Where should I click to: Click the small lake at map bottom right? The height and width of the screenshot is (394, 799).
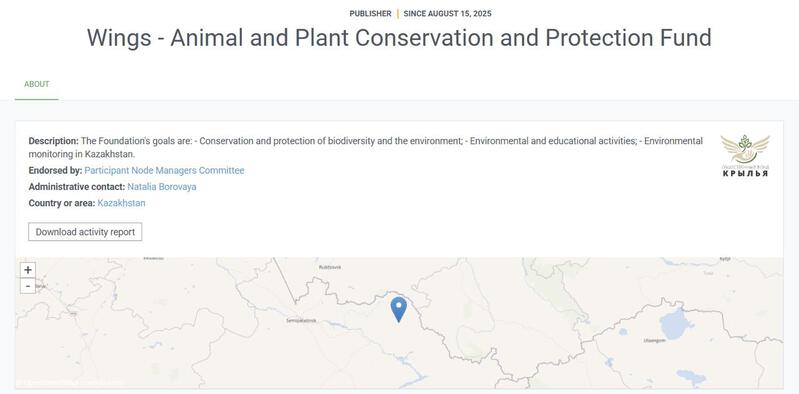(x=691, y=377)
